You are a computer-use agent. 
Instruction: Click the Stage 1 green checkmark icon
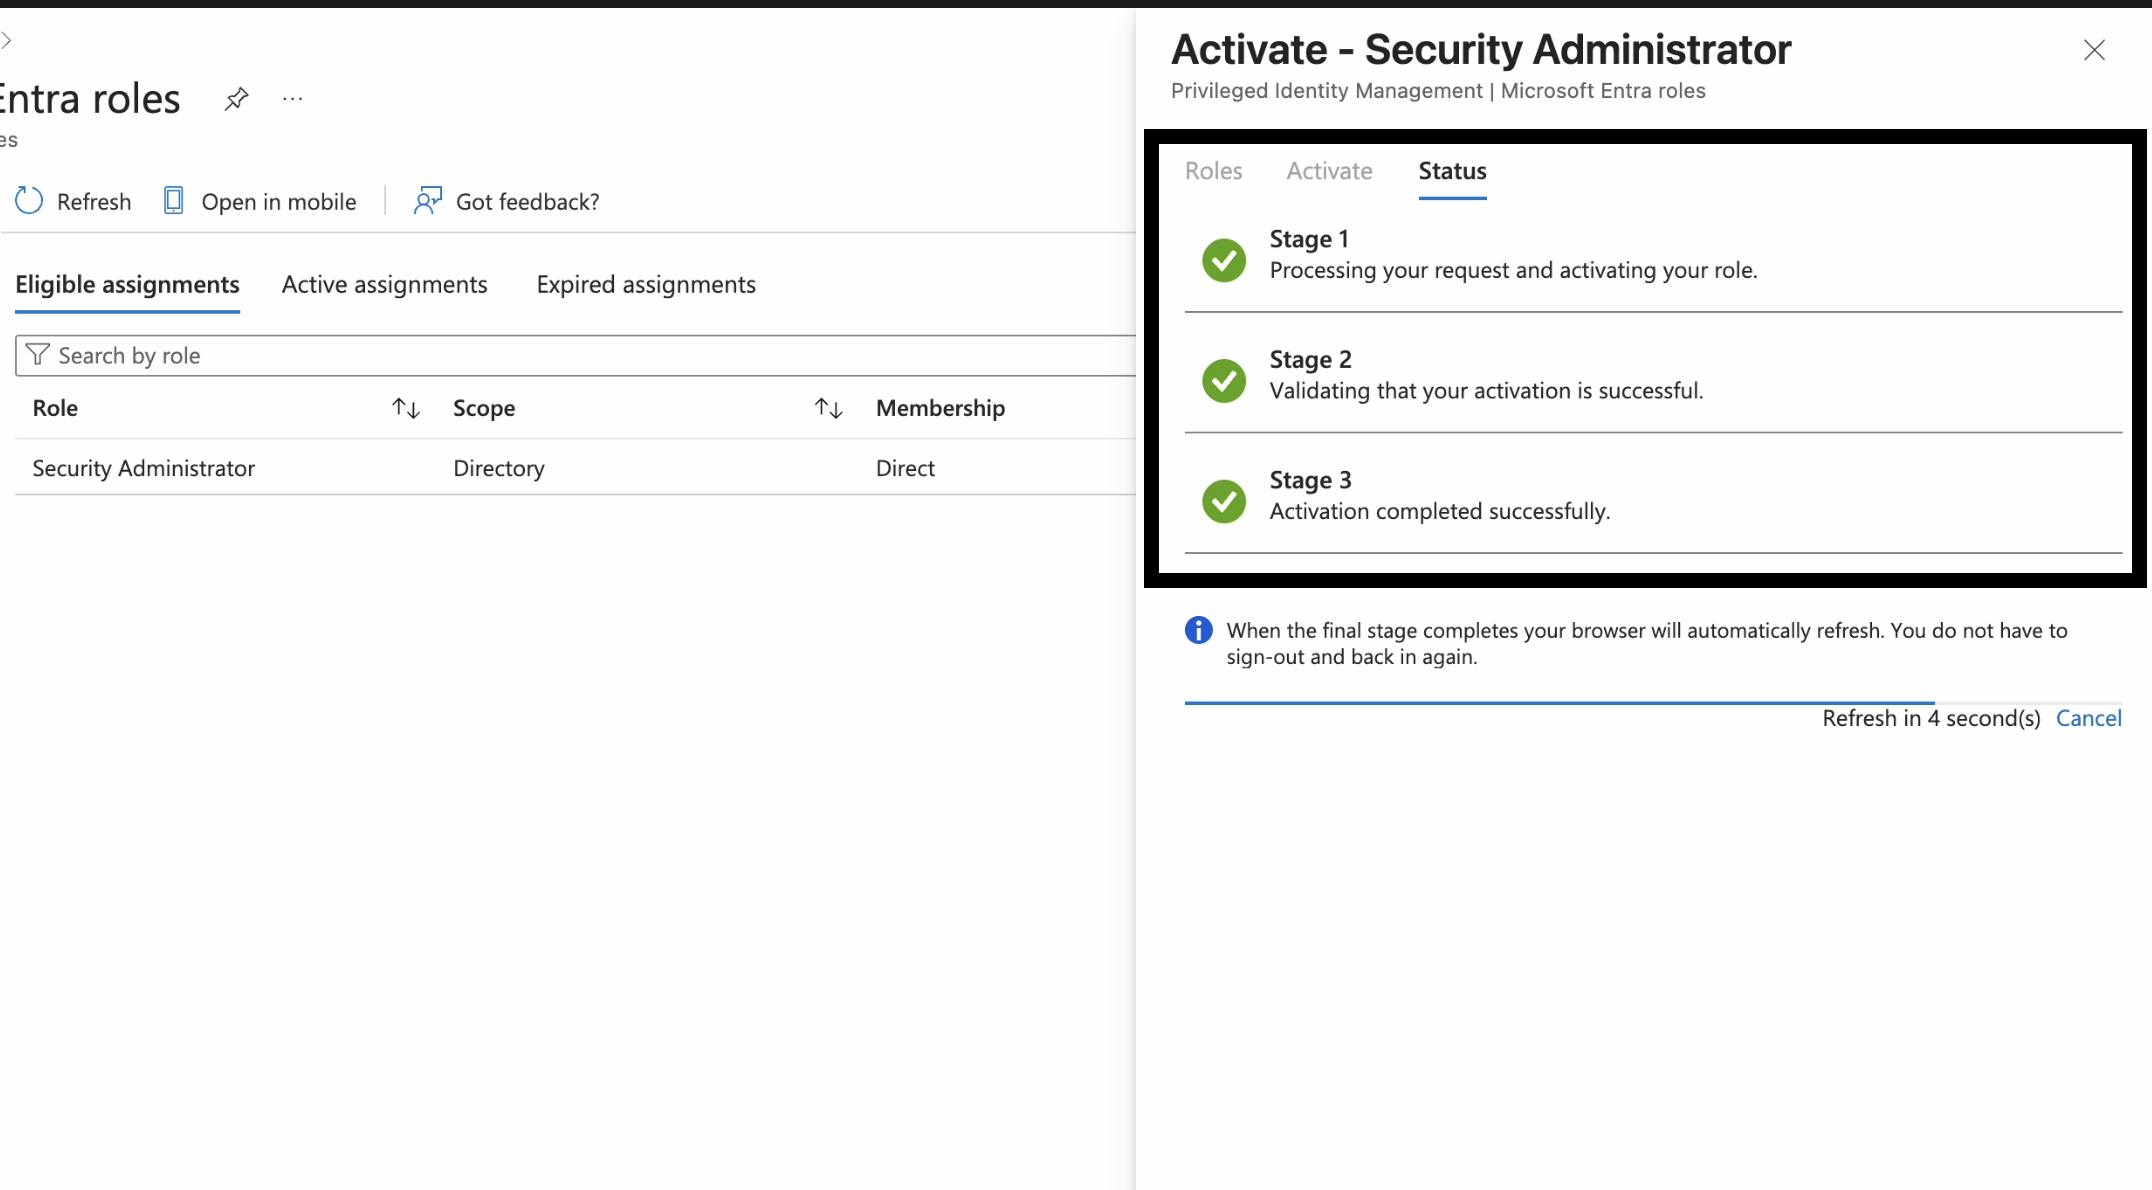click(x=1223, y=260)
